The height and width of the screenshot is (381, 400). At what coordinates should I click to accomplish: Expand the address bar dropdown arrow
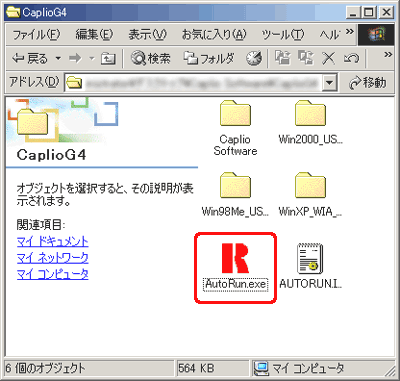click(x=330, y=83)
